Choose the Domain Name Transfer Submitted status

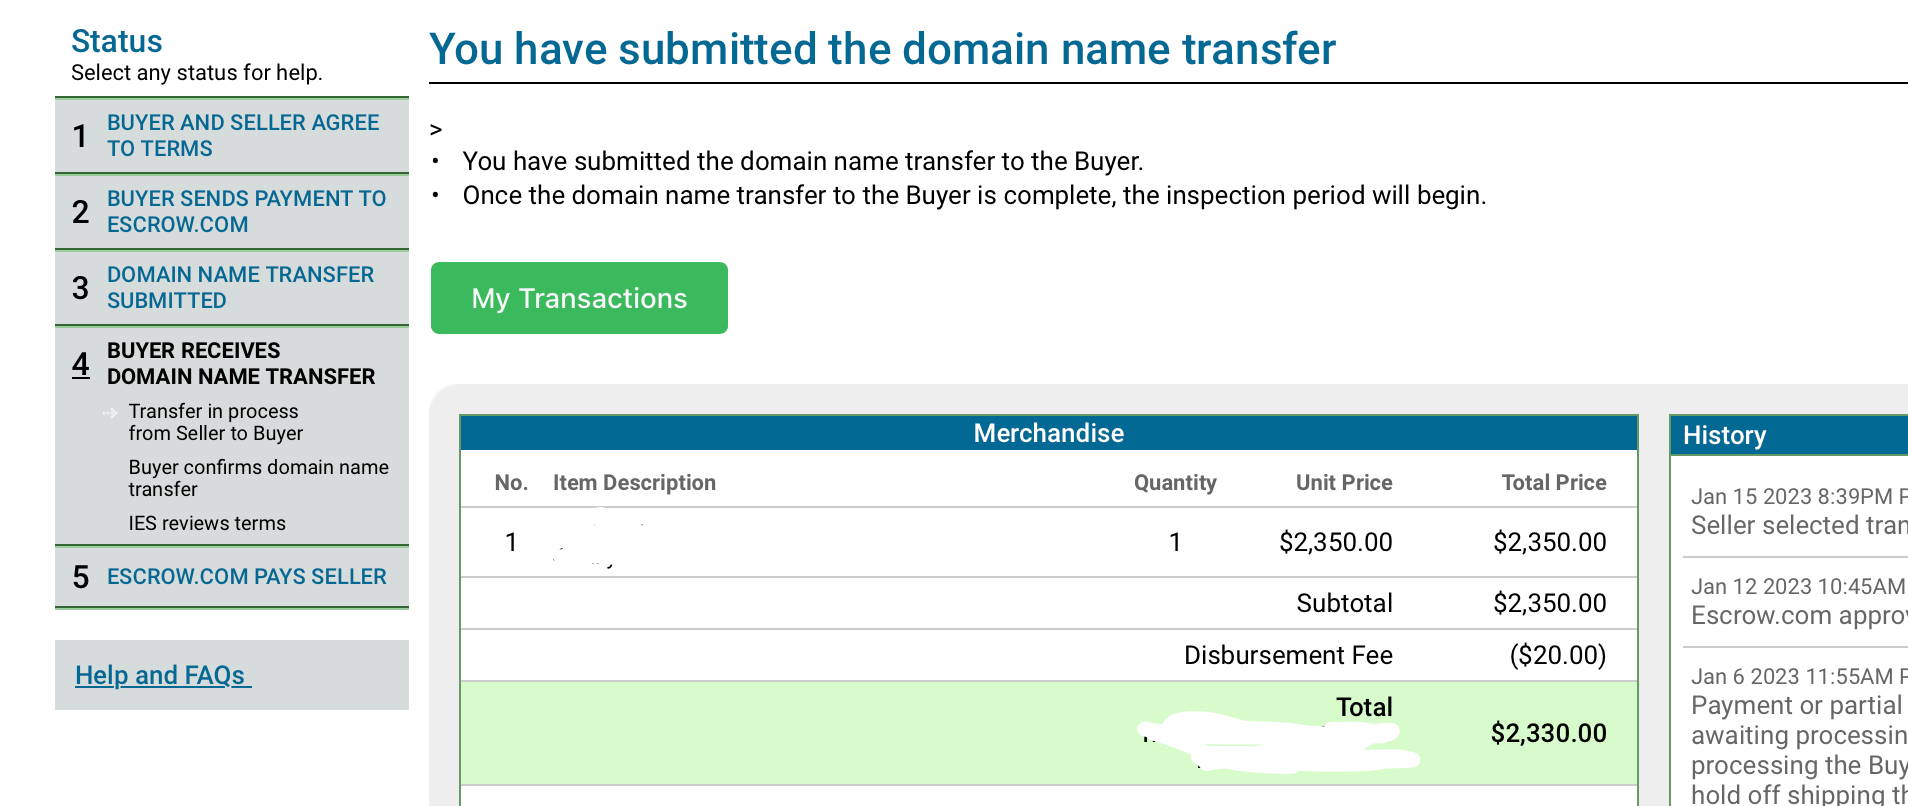[240, 287]
